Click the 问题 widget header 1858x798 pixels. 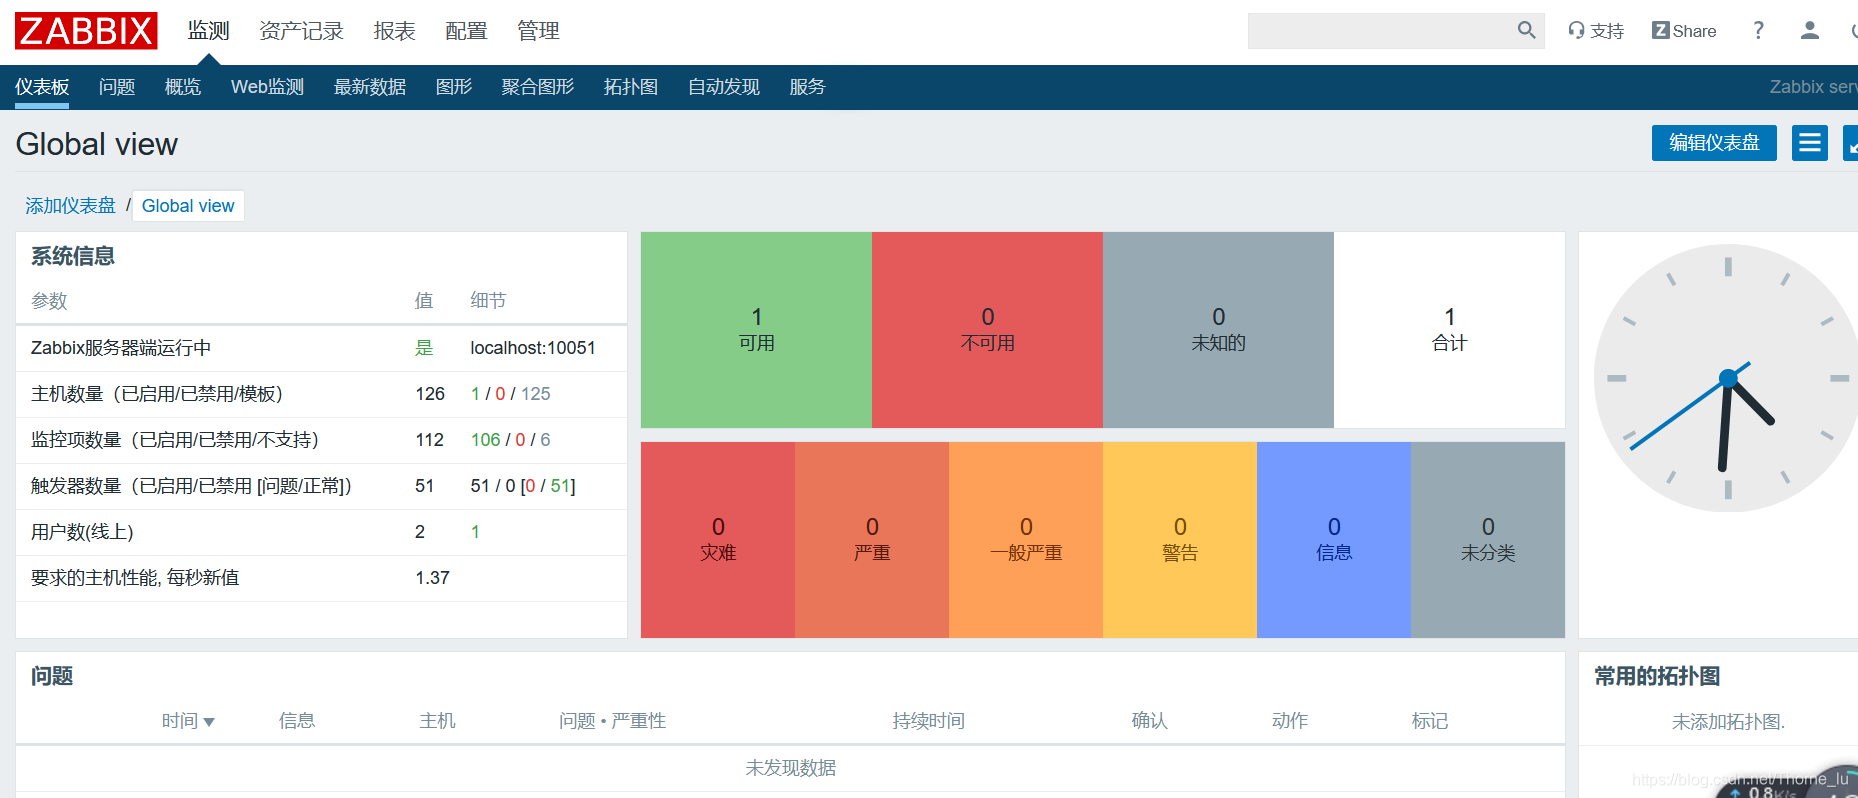pyautogui.click(x=52, y=676)
